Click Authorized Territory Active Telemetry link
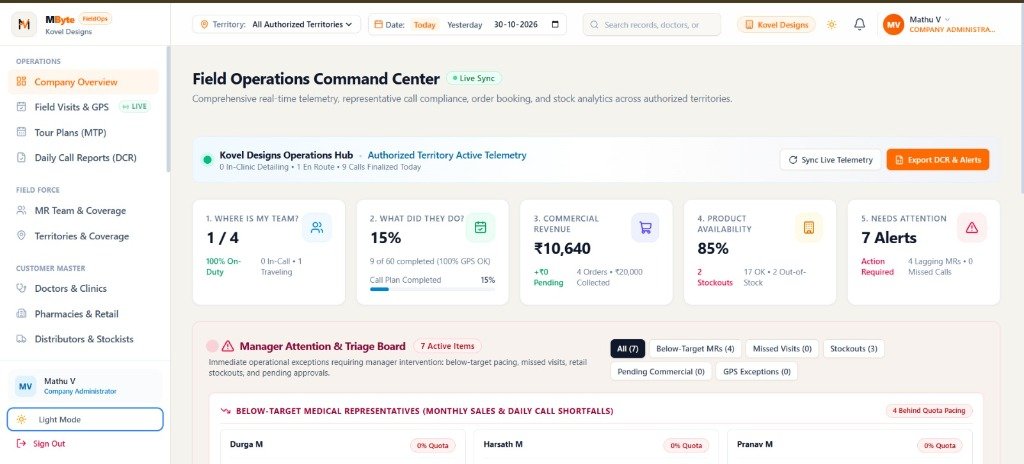The width and height of the screenshot is (1024, 464). 447,156
